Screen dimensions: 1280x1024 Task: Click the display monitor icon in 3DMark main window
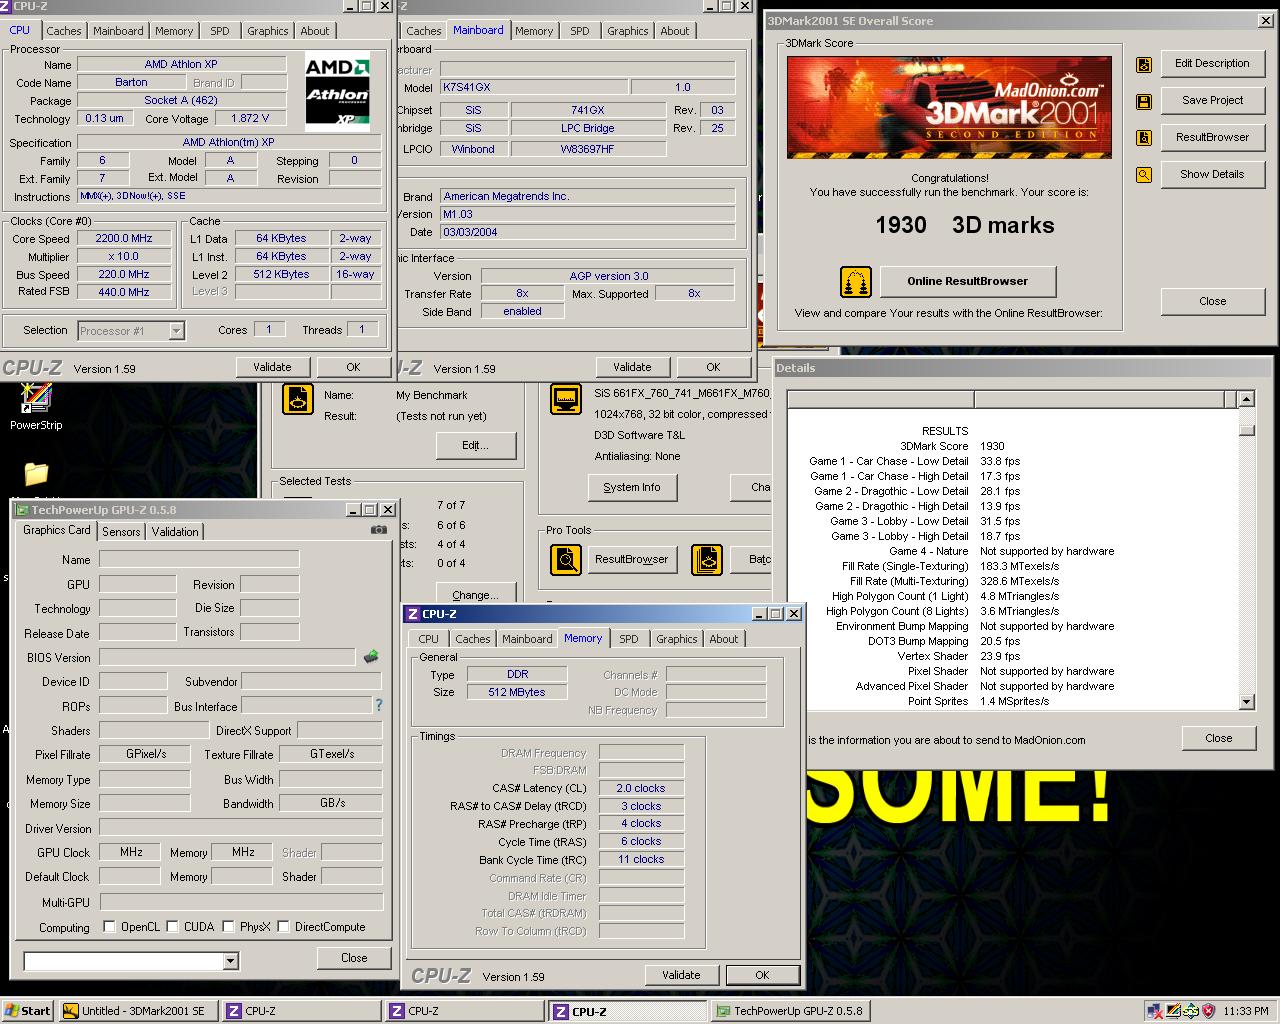coord(566,399)
